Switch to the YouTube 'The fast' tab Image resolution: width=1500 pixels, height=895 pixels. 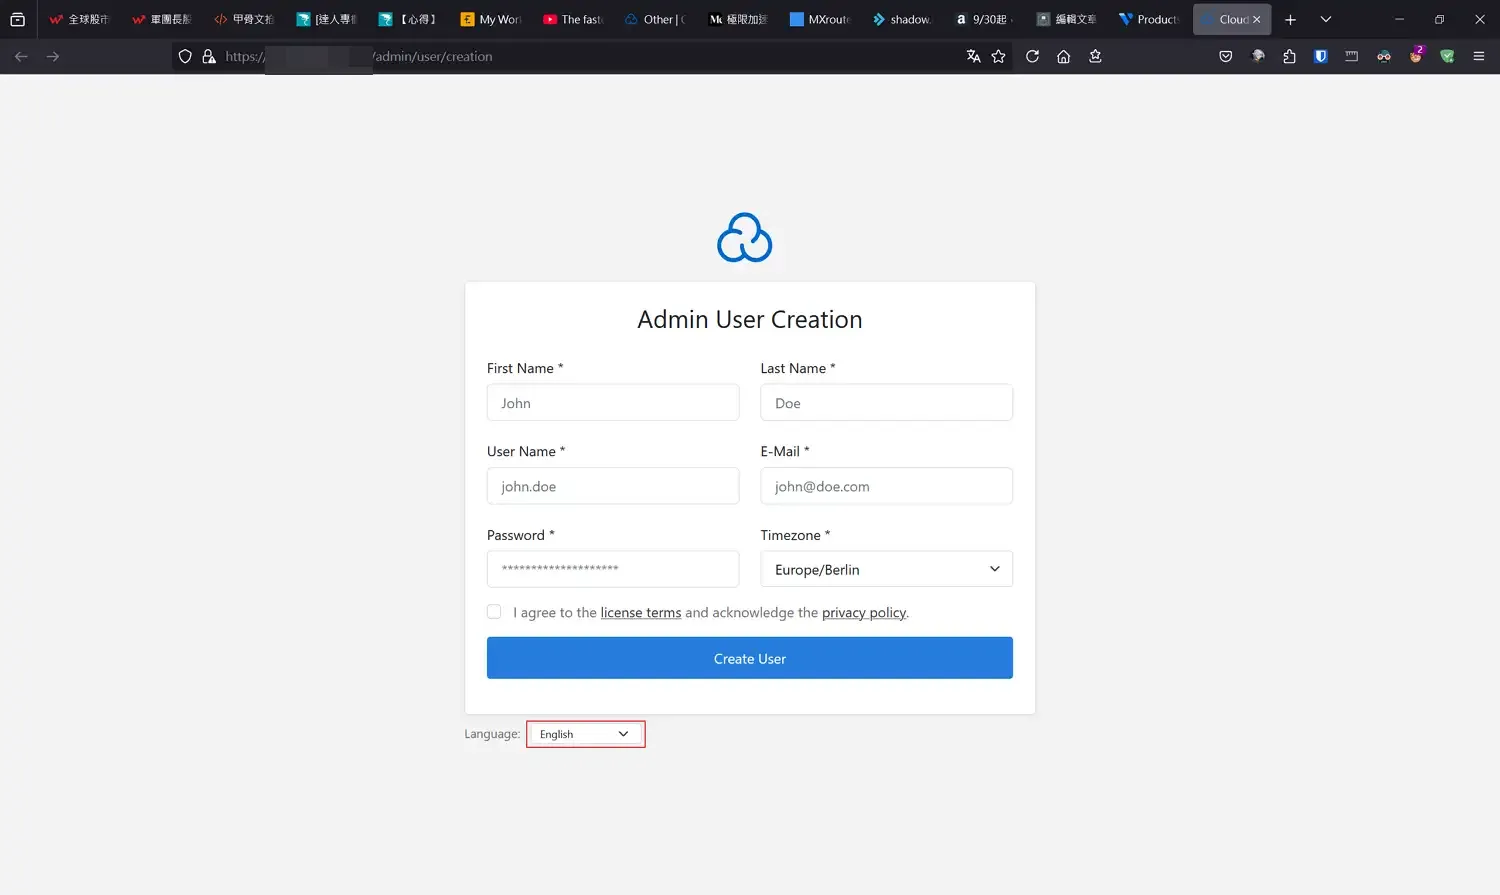pos(573,19)
